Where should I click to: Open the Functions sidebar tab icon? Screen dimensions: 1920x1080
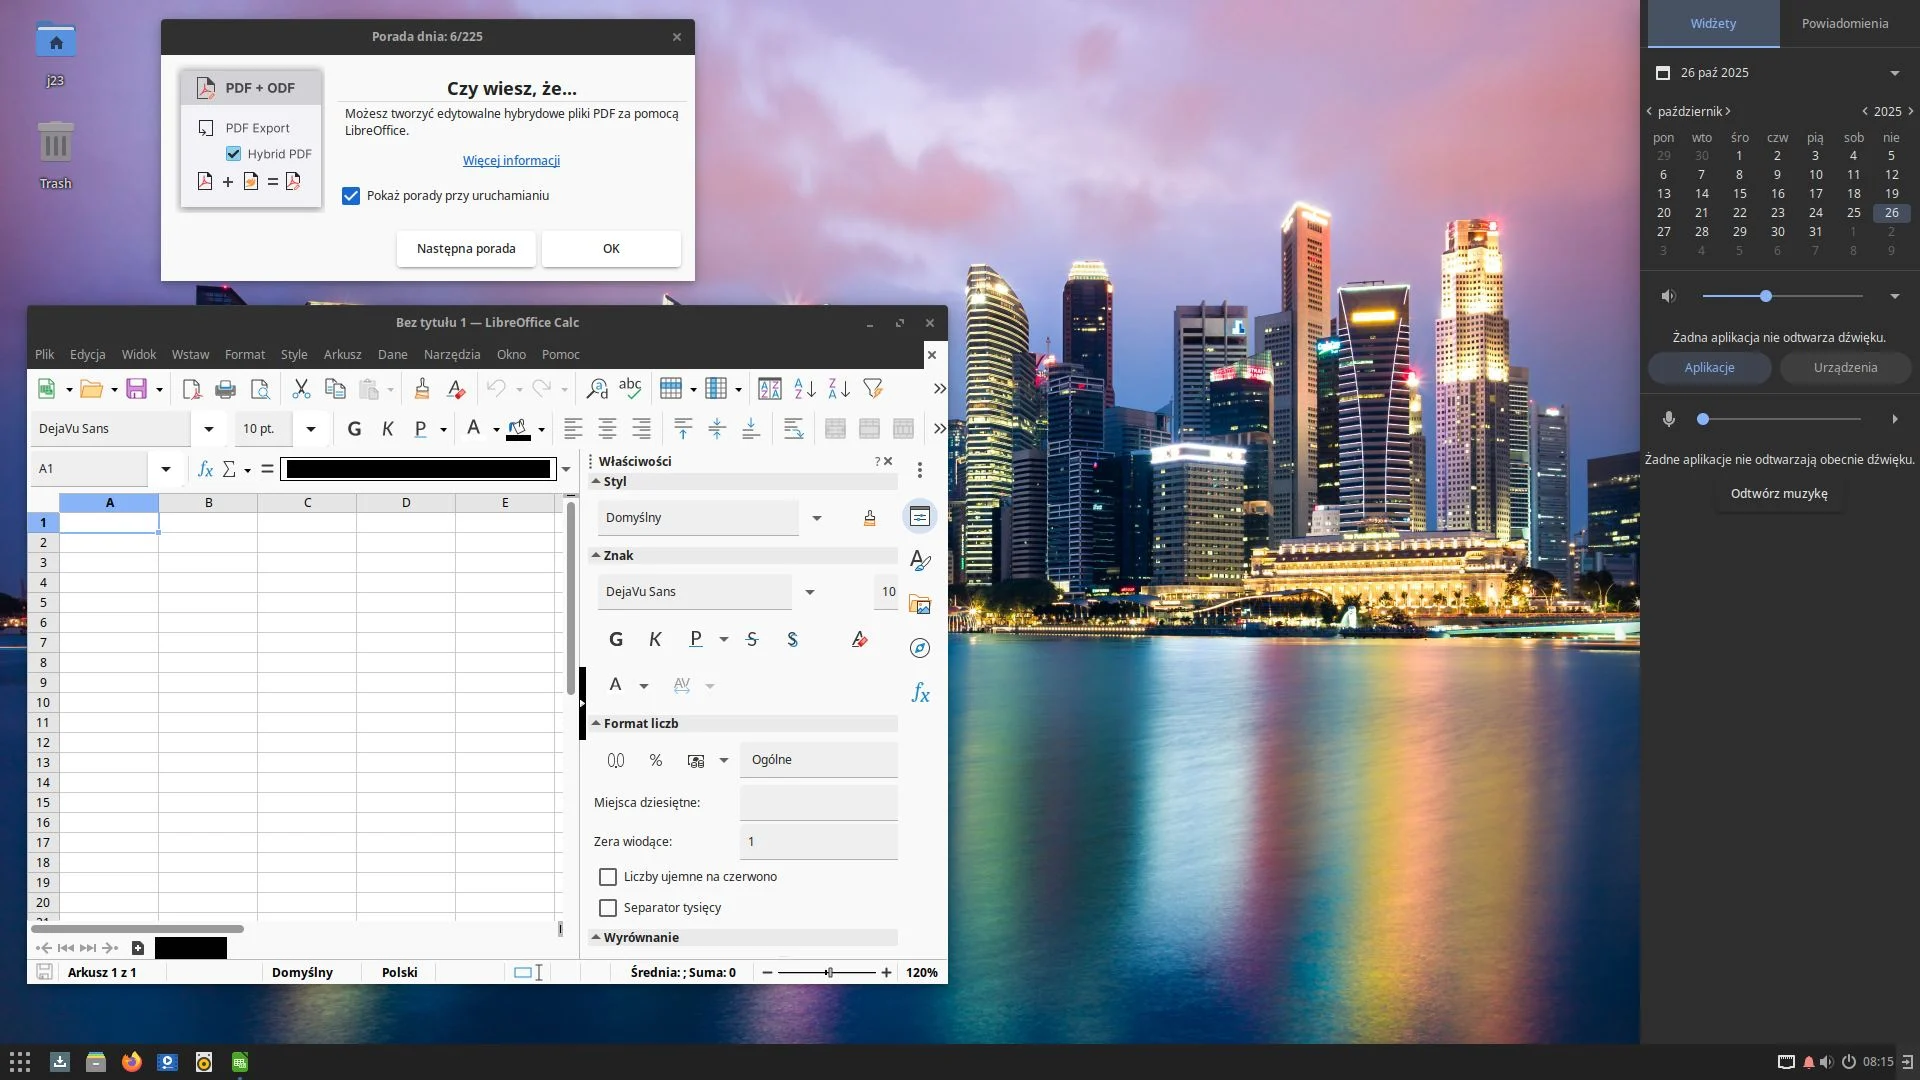pos(920,693)
